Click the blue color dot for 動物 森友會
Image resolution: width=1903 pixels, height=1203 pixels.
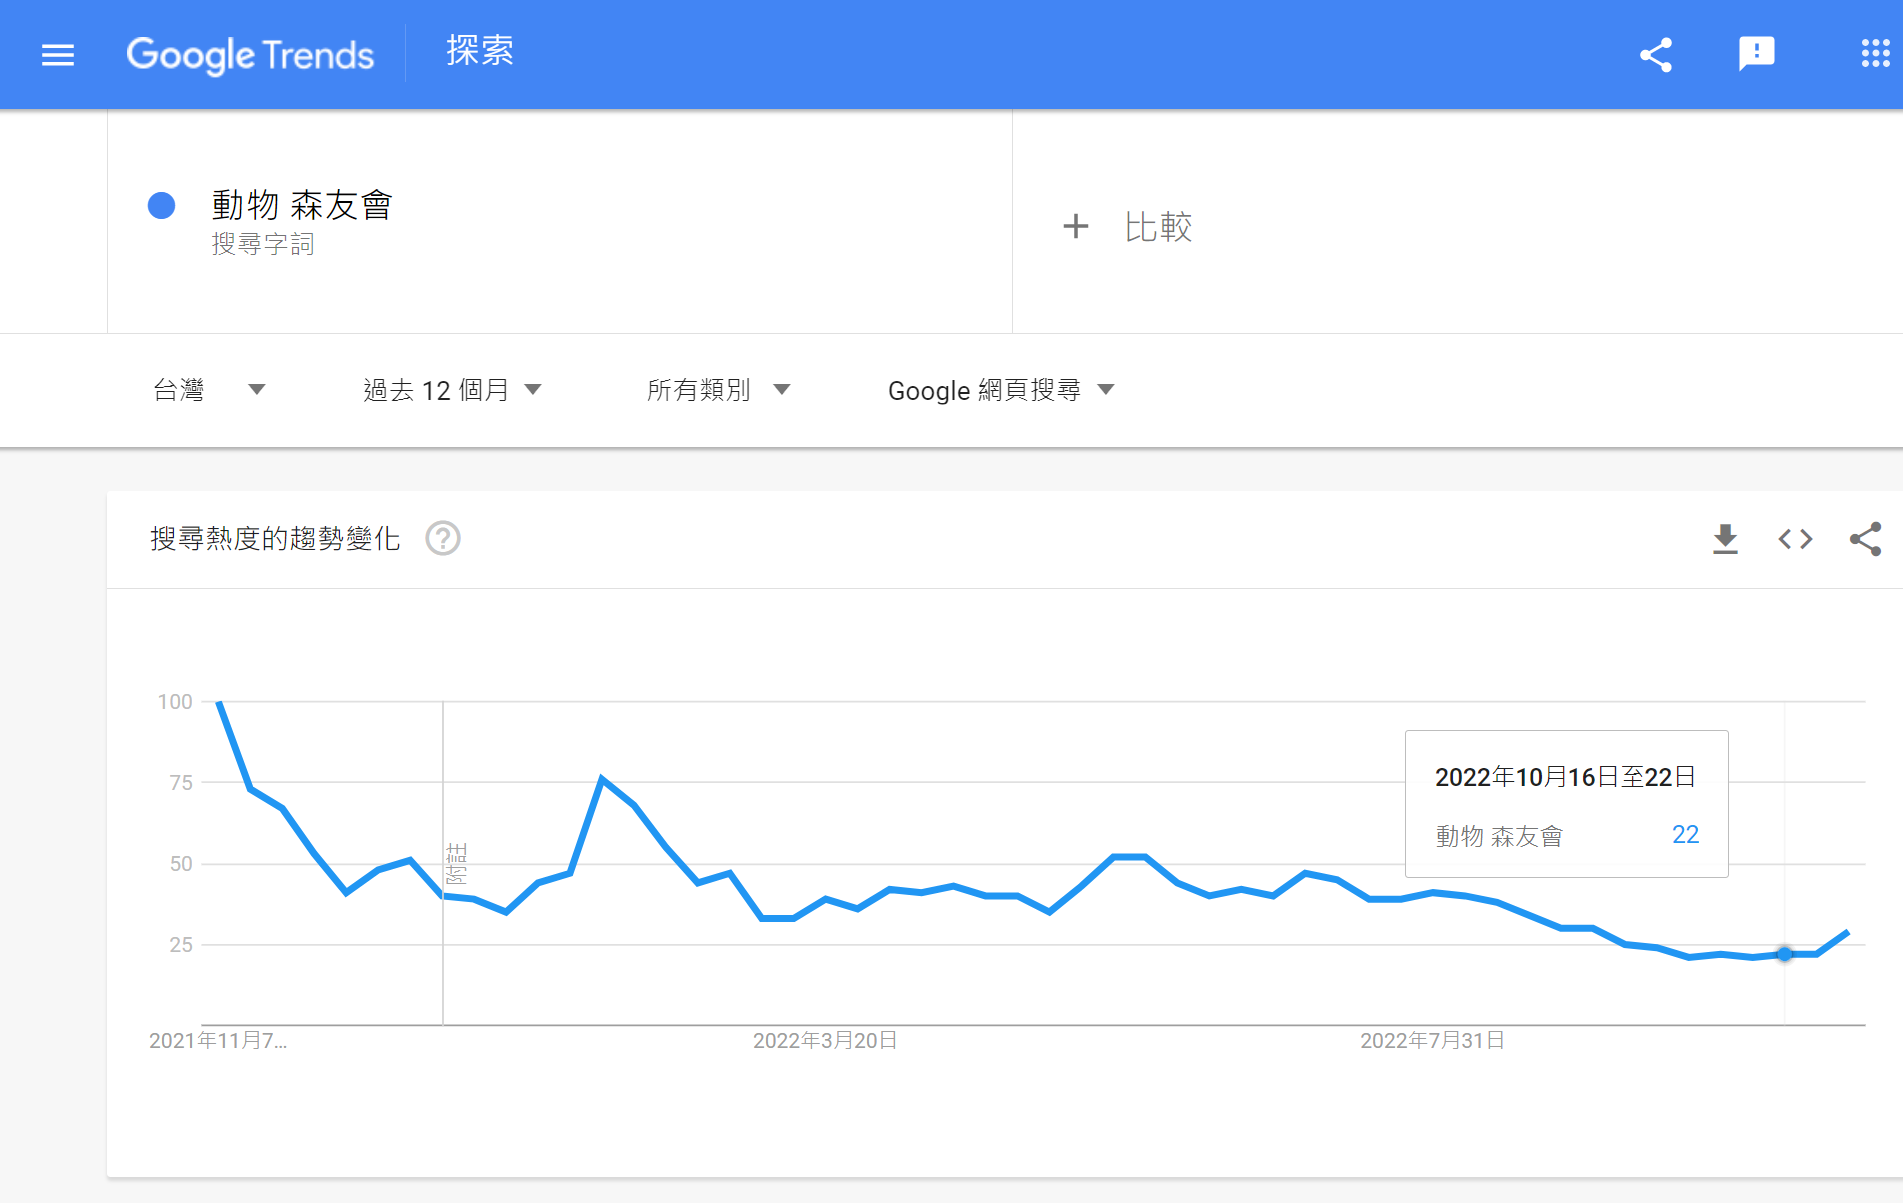click(x=162, y=205)
